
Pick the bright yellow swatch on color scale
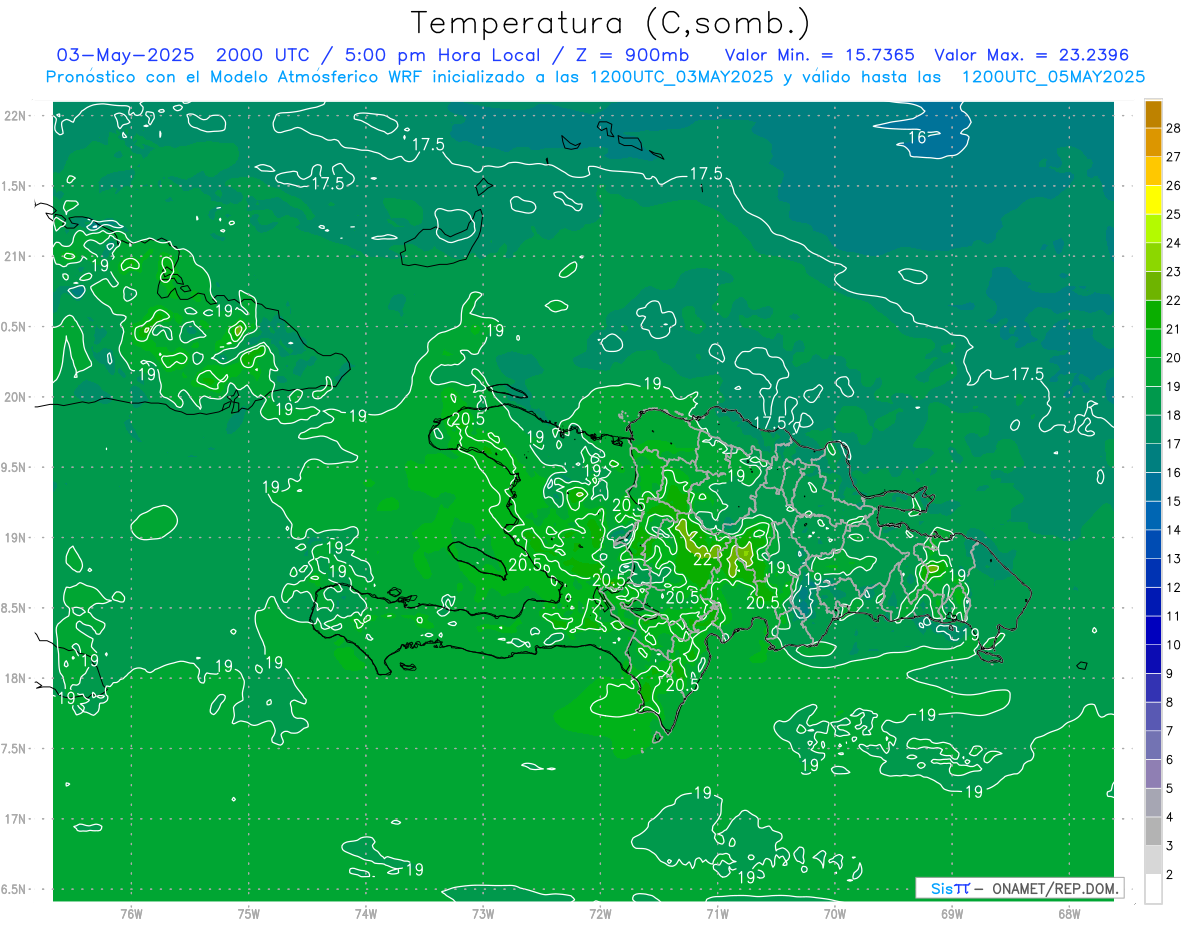coord(1153,200)
